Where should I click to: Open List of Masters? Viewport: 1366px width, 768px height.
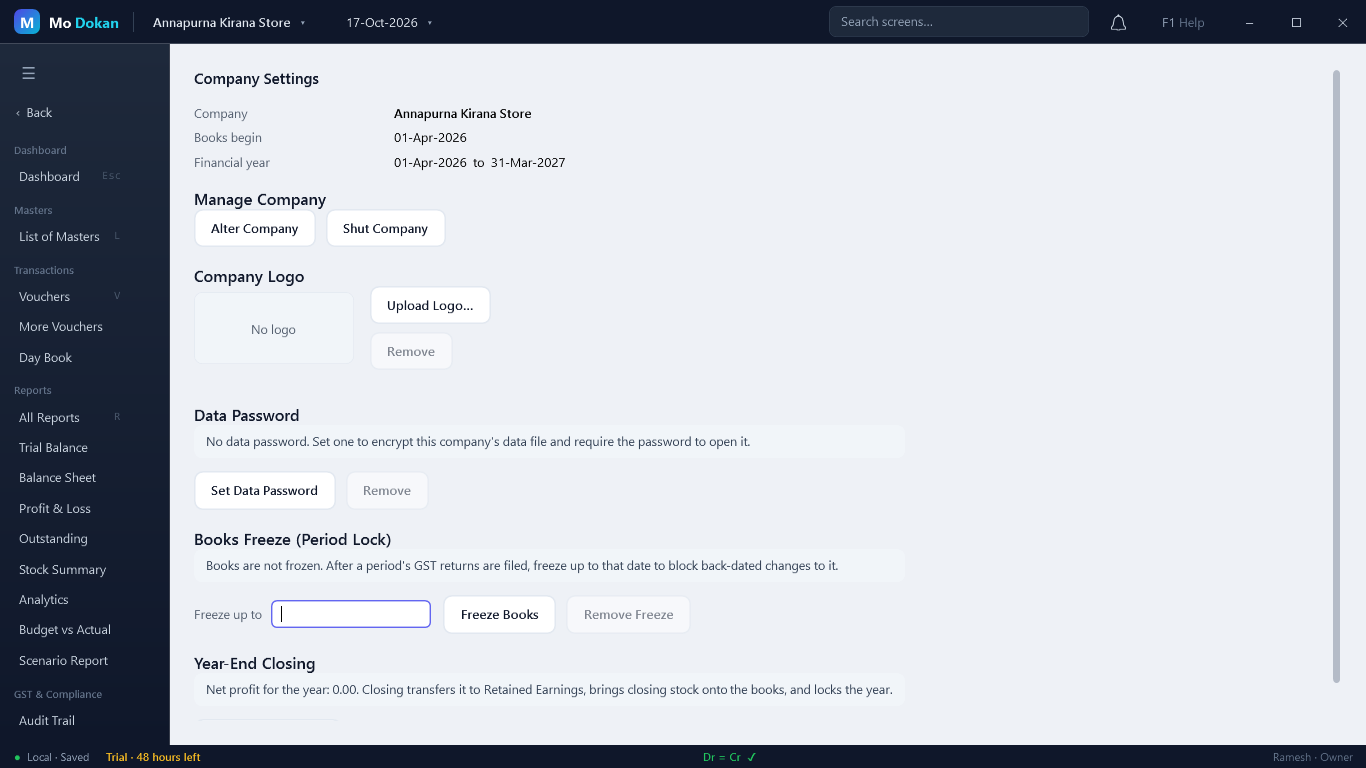click(x=69, y=236)
